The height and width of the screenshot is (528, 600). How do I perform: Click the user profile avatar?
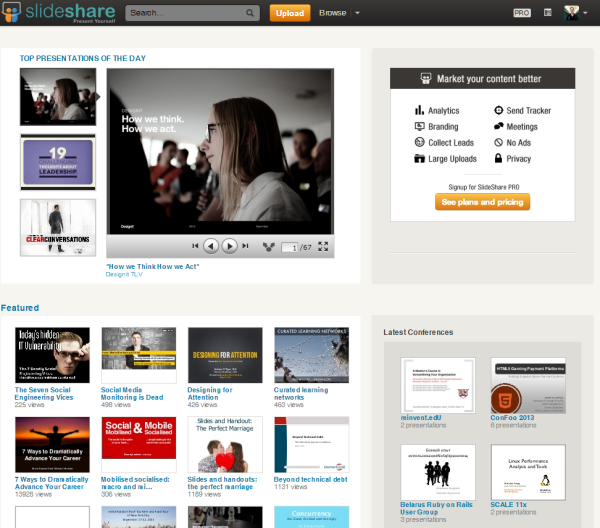pyautogui.click(x=571, y=13)
